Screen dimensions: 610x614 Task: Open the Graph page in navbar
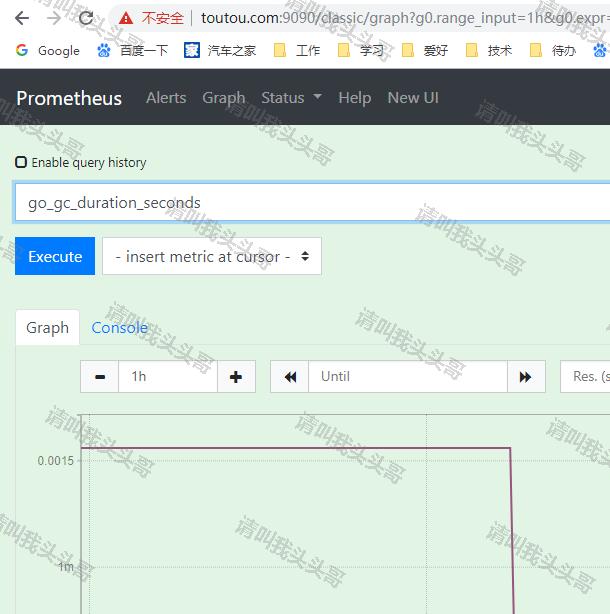[x=224, y=98]
